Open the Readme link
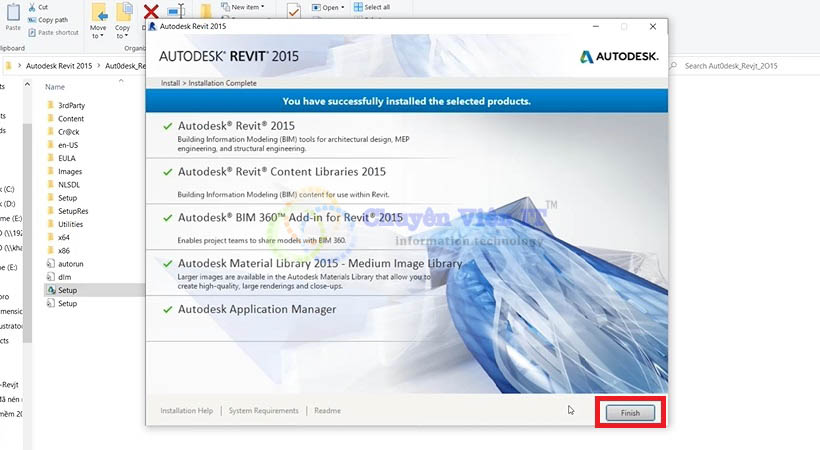The height and width of the screenshot is (450, 820). point(327,411)
